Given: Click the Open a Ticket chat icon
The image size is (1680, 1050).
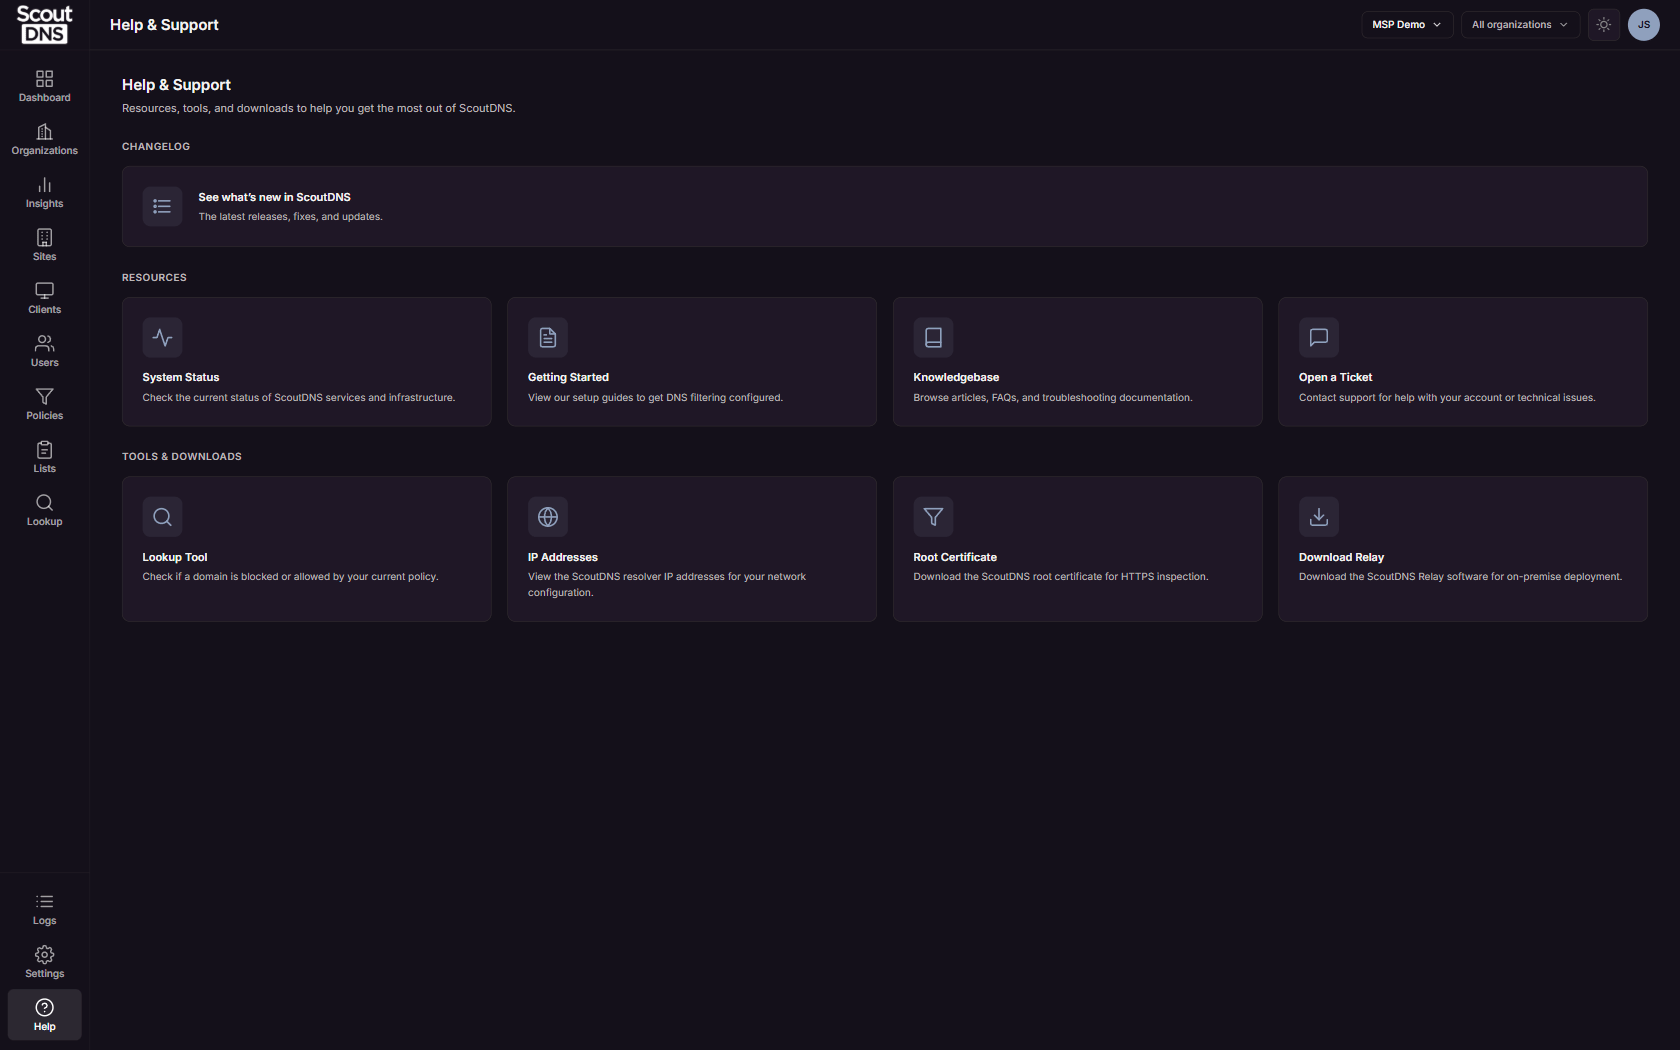Looking at the screenshot, I should pyautogui.click(x=1319, y=337).
